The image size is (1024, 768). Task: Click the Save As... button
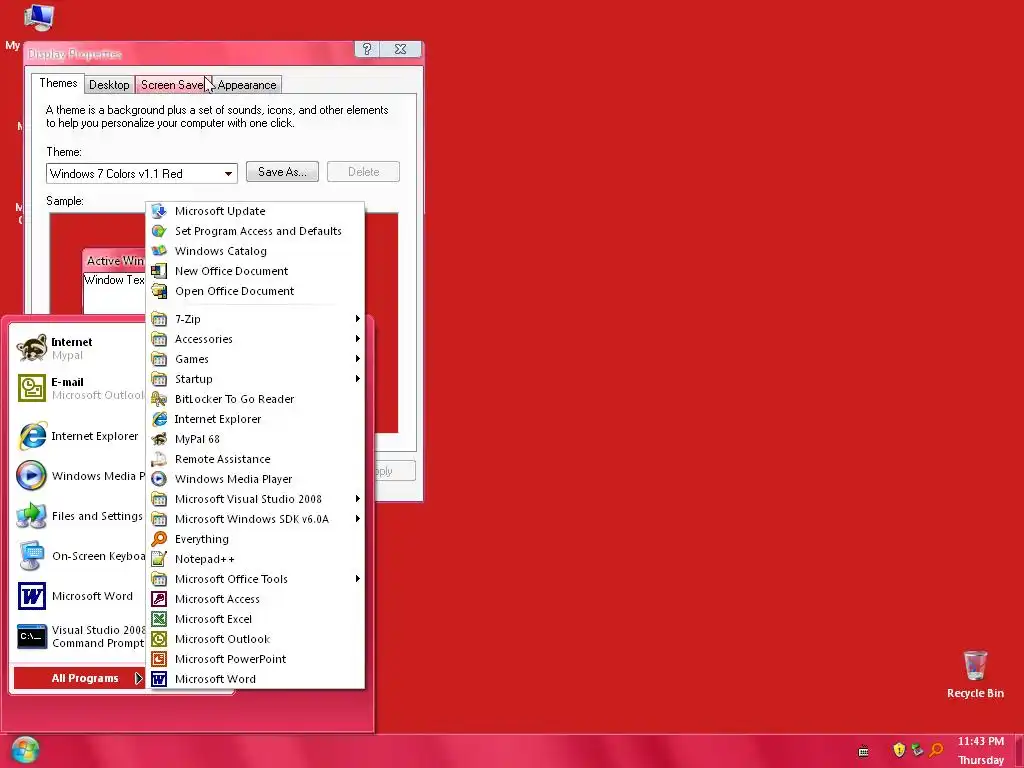(x=282, y=172)
